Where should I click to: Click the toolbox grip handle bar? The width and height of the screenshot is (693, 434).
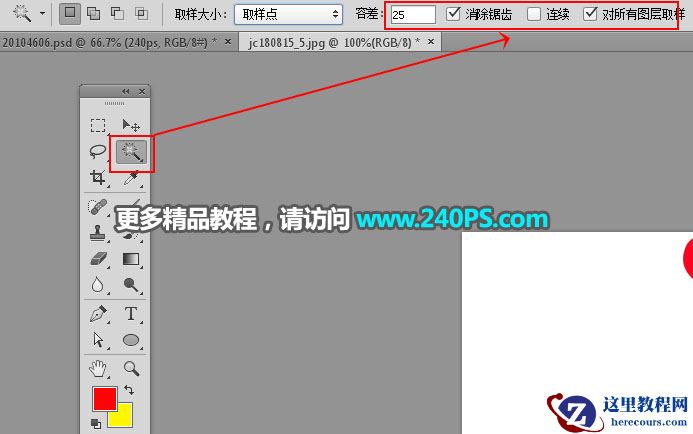coord(114,103)
